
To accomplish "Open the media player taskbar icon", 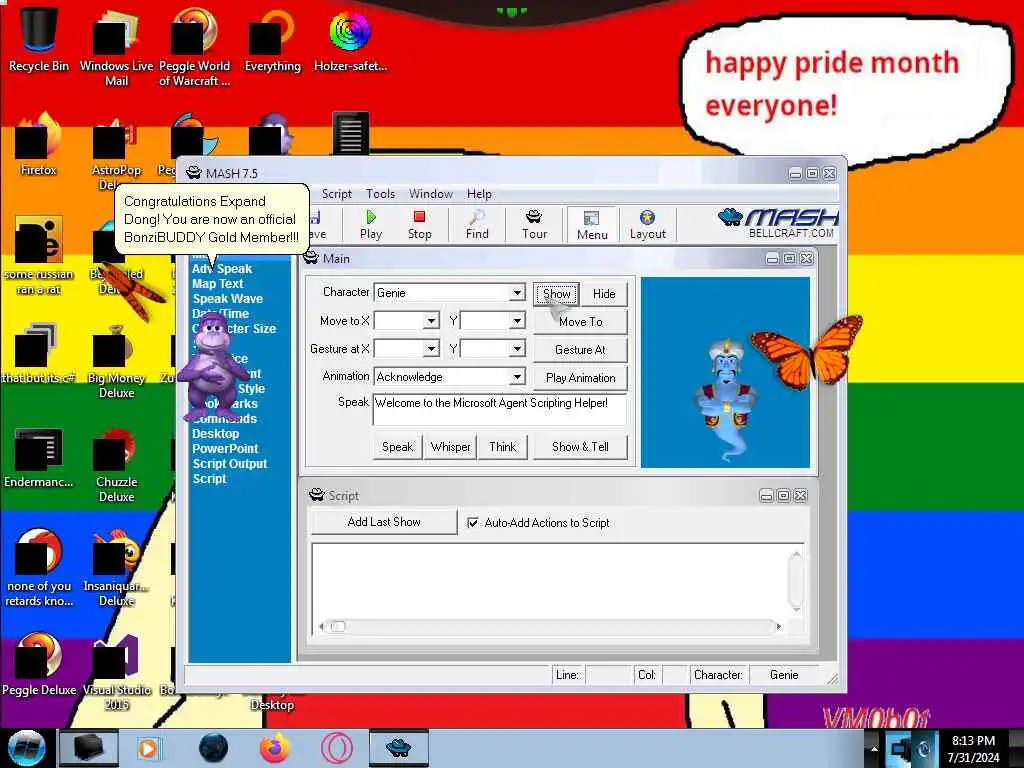I will click(x=149, y=748).
